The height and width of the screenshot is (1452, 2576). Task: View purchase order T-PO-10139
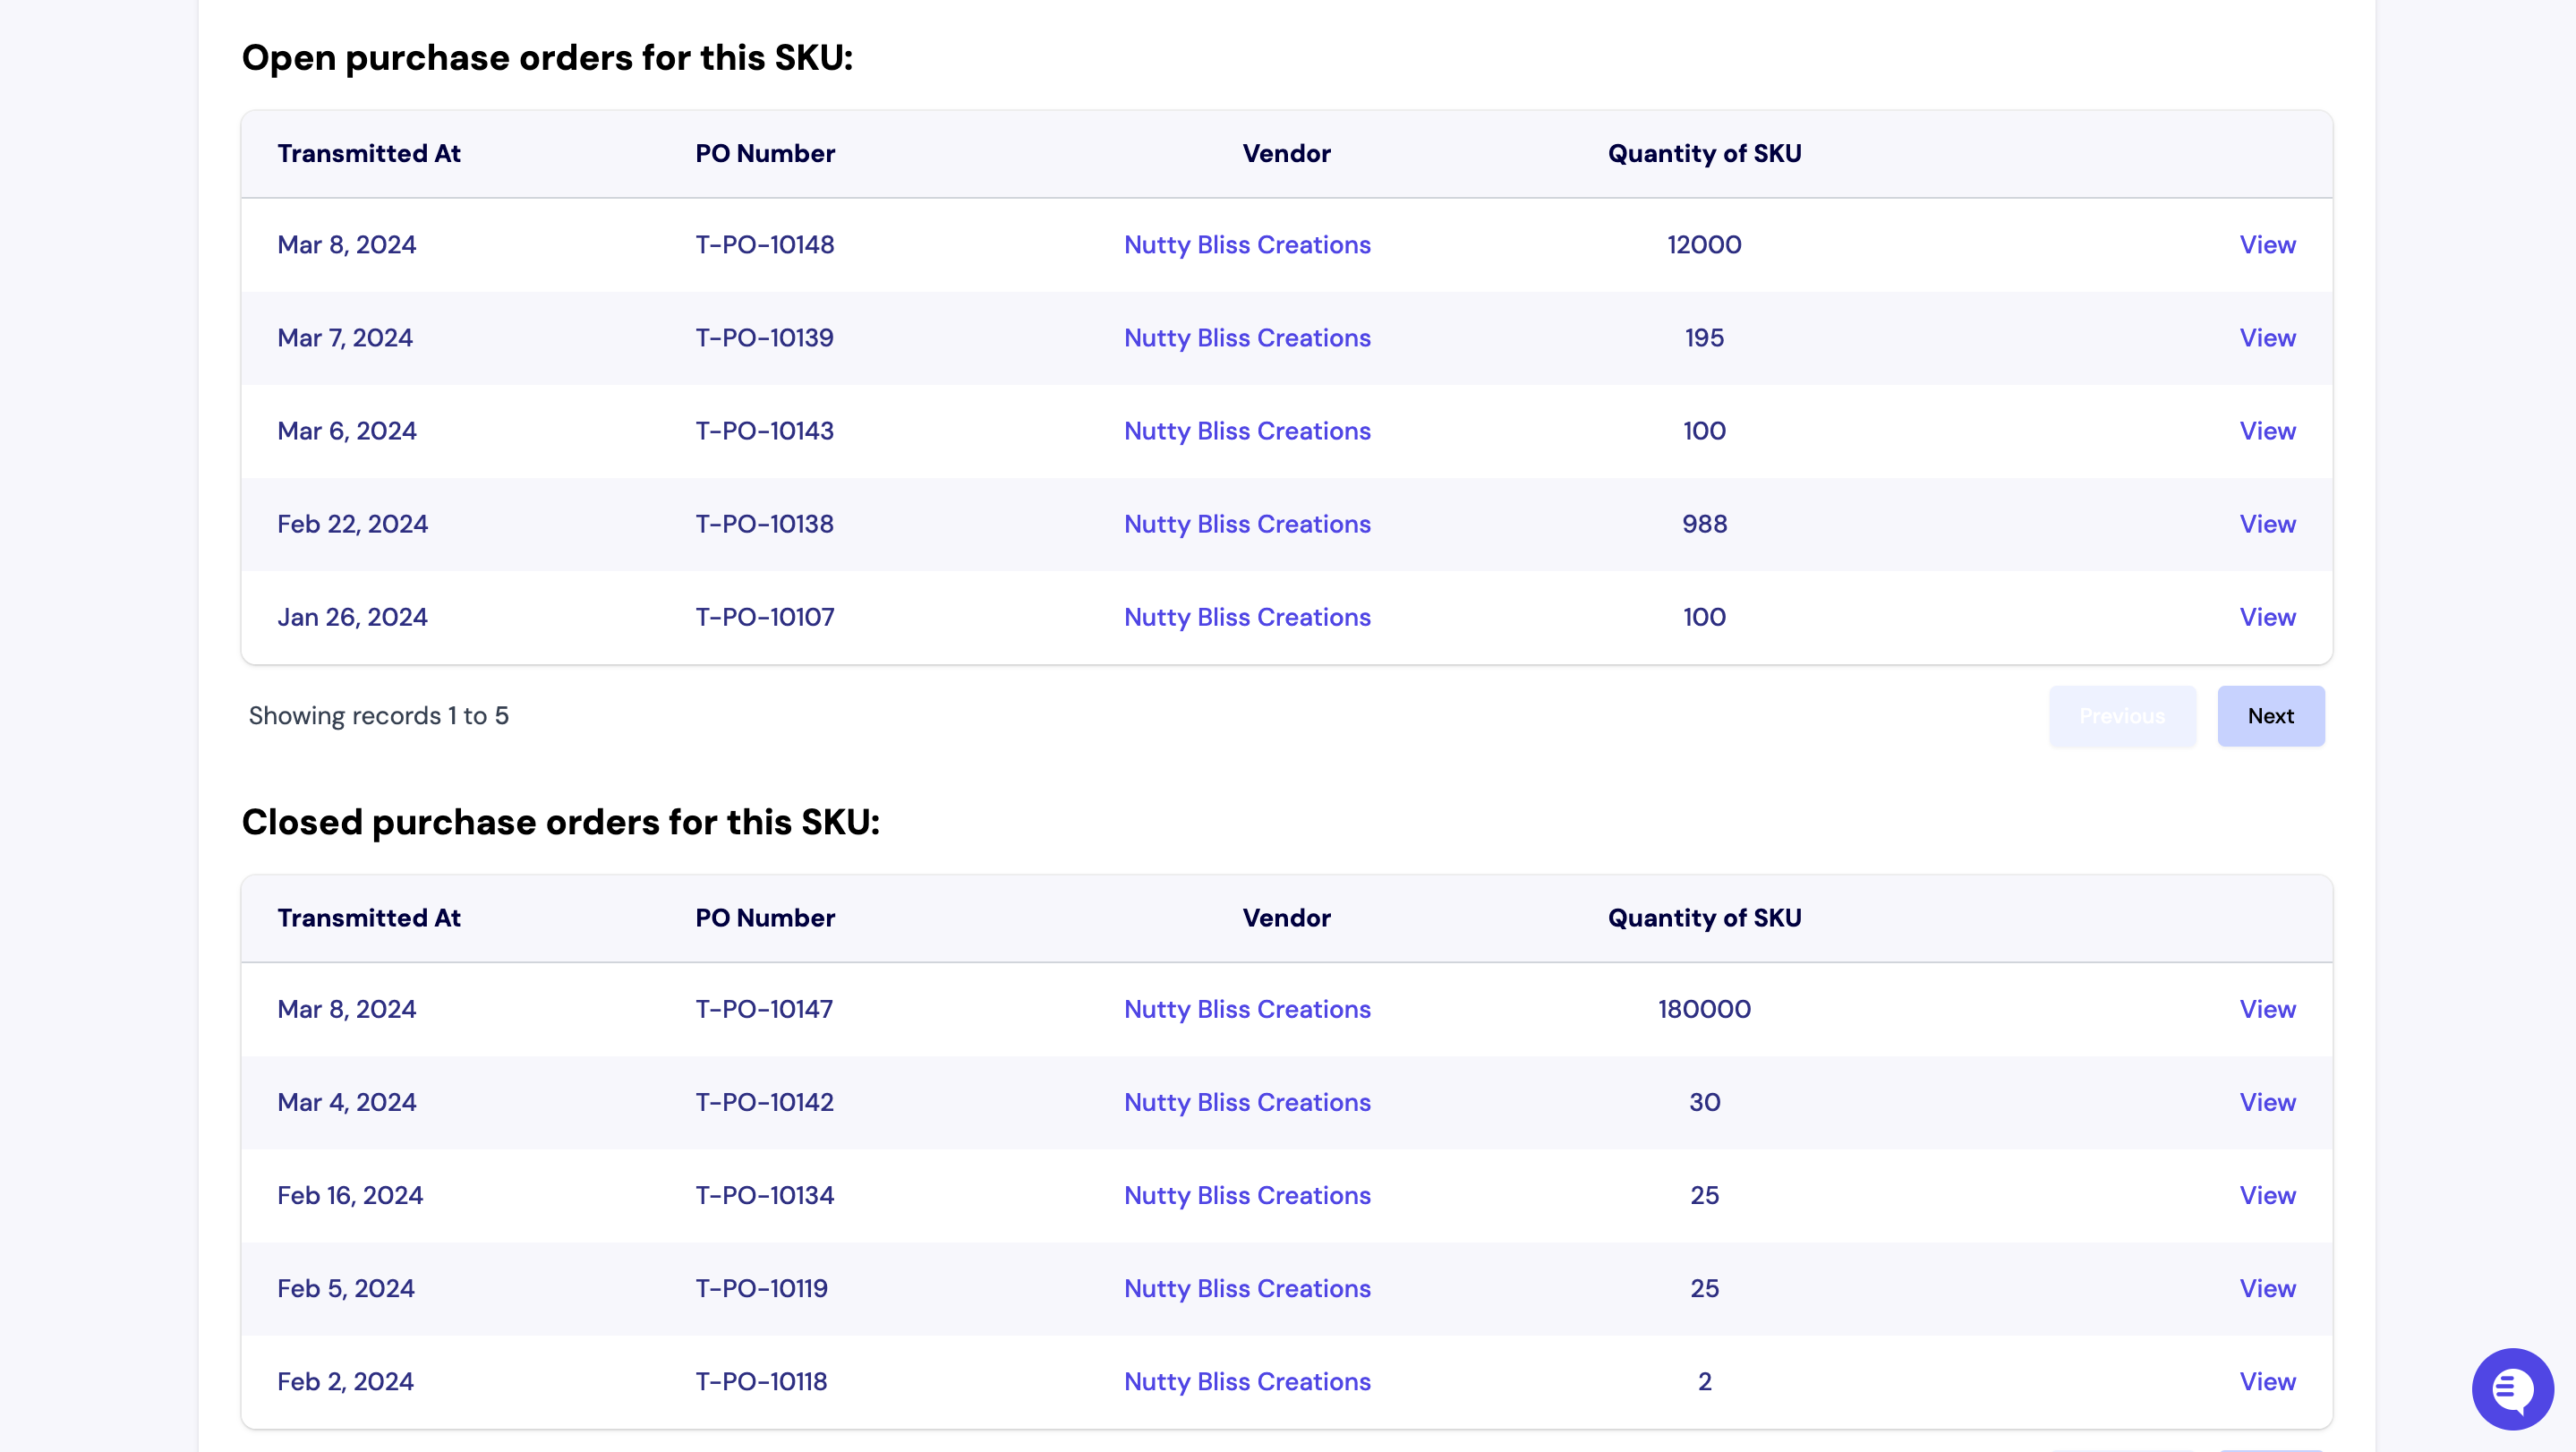pos(2267,337)
